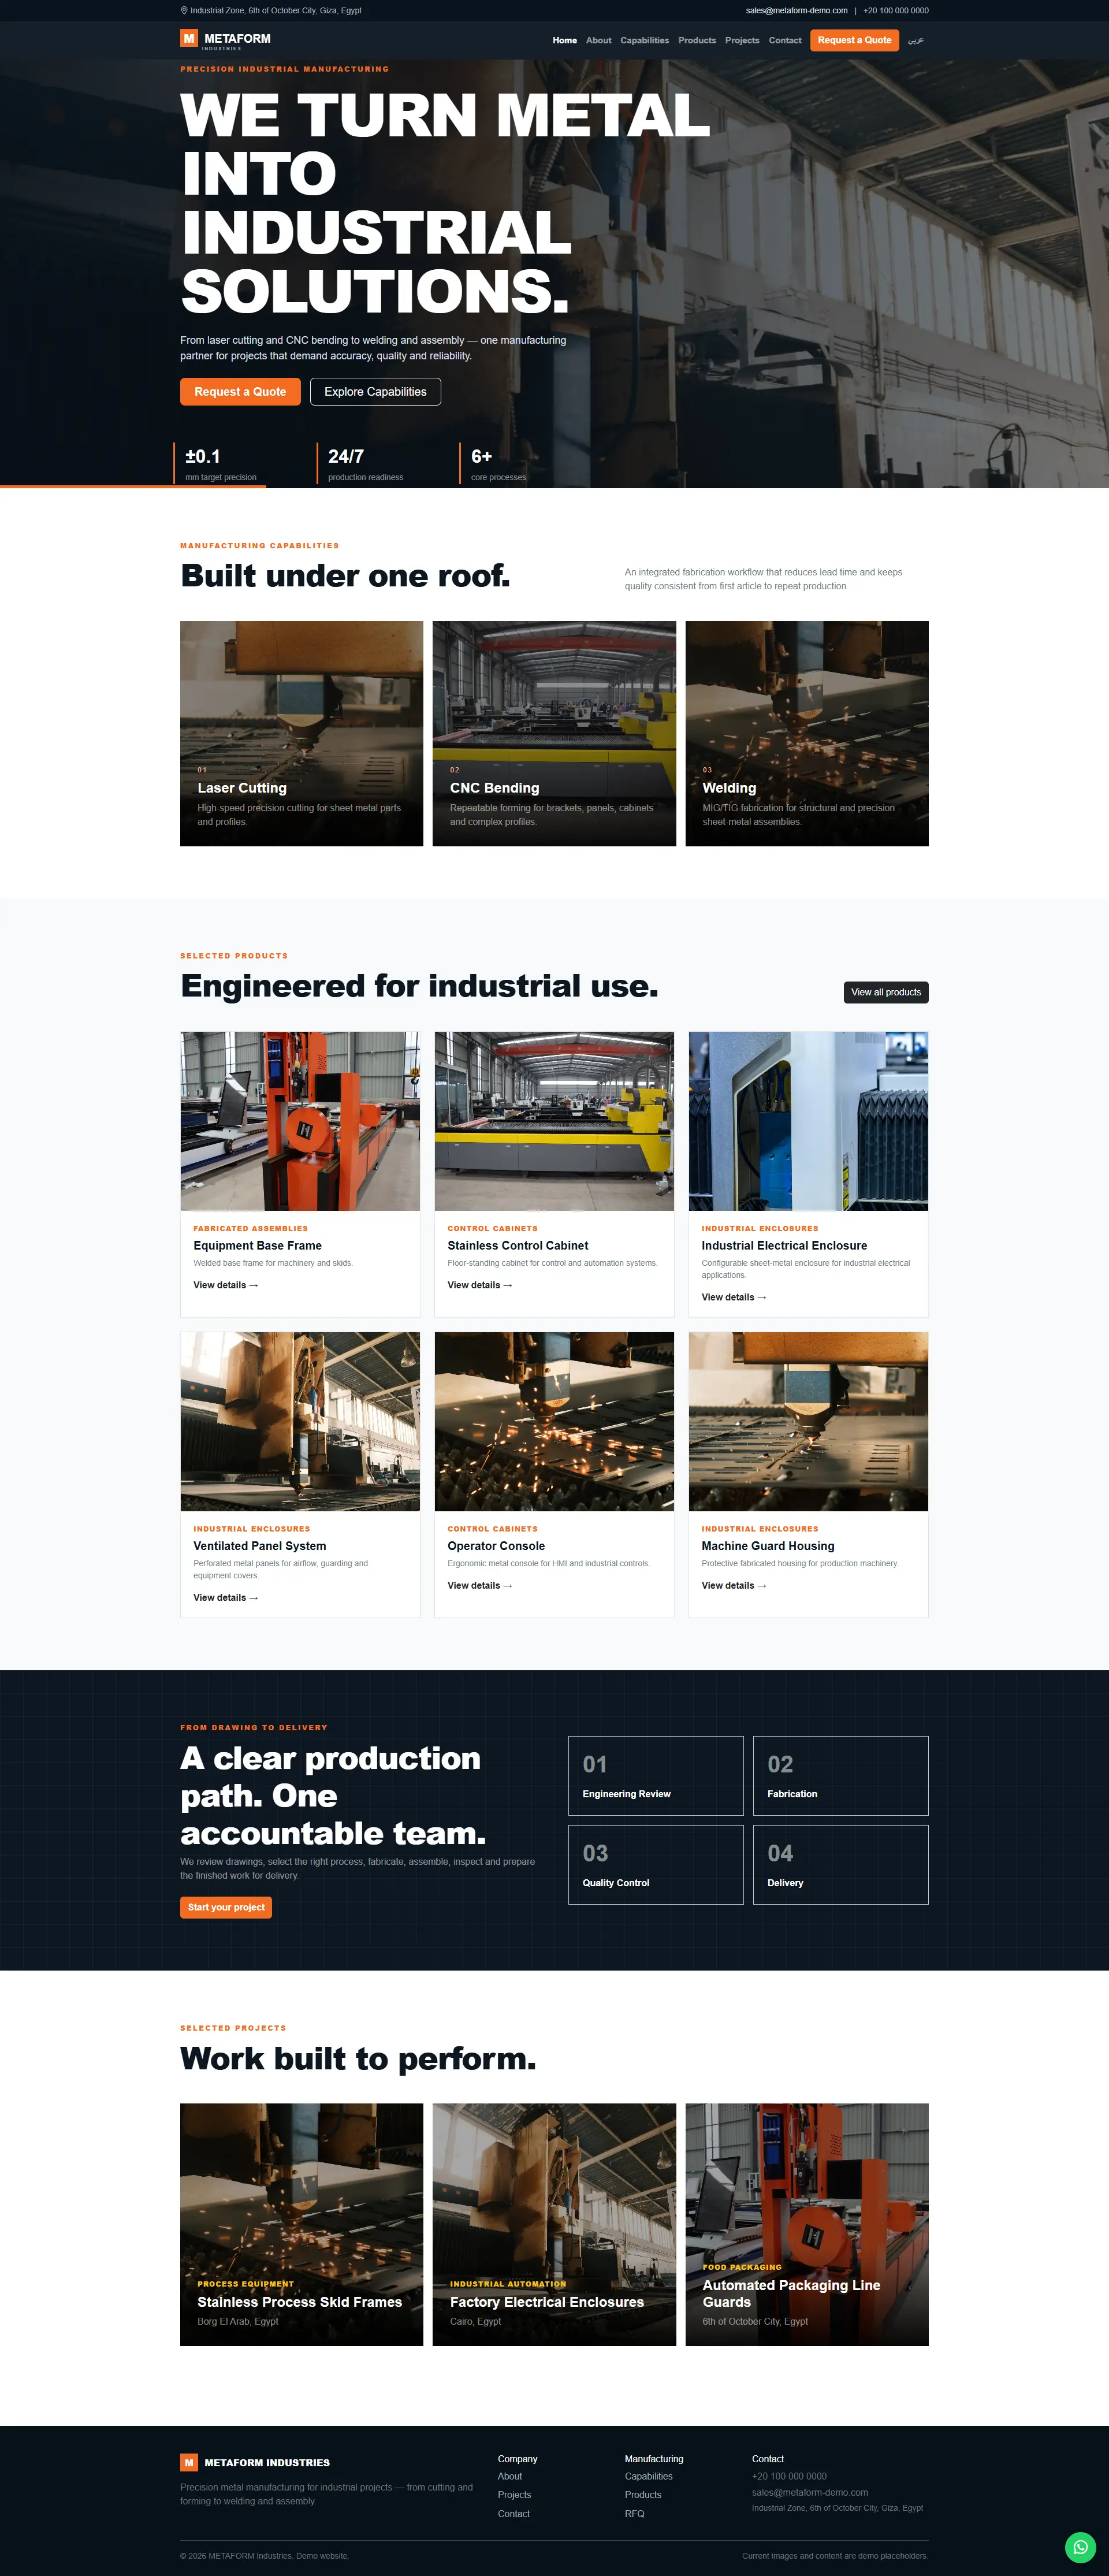View details of Machine Guard Housing

(x=733, y=1585)
